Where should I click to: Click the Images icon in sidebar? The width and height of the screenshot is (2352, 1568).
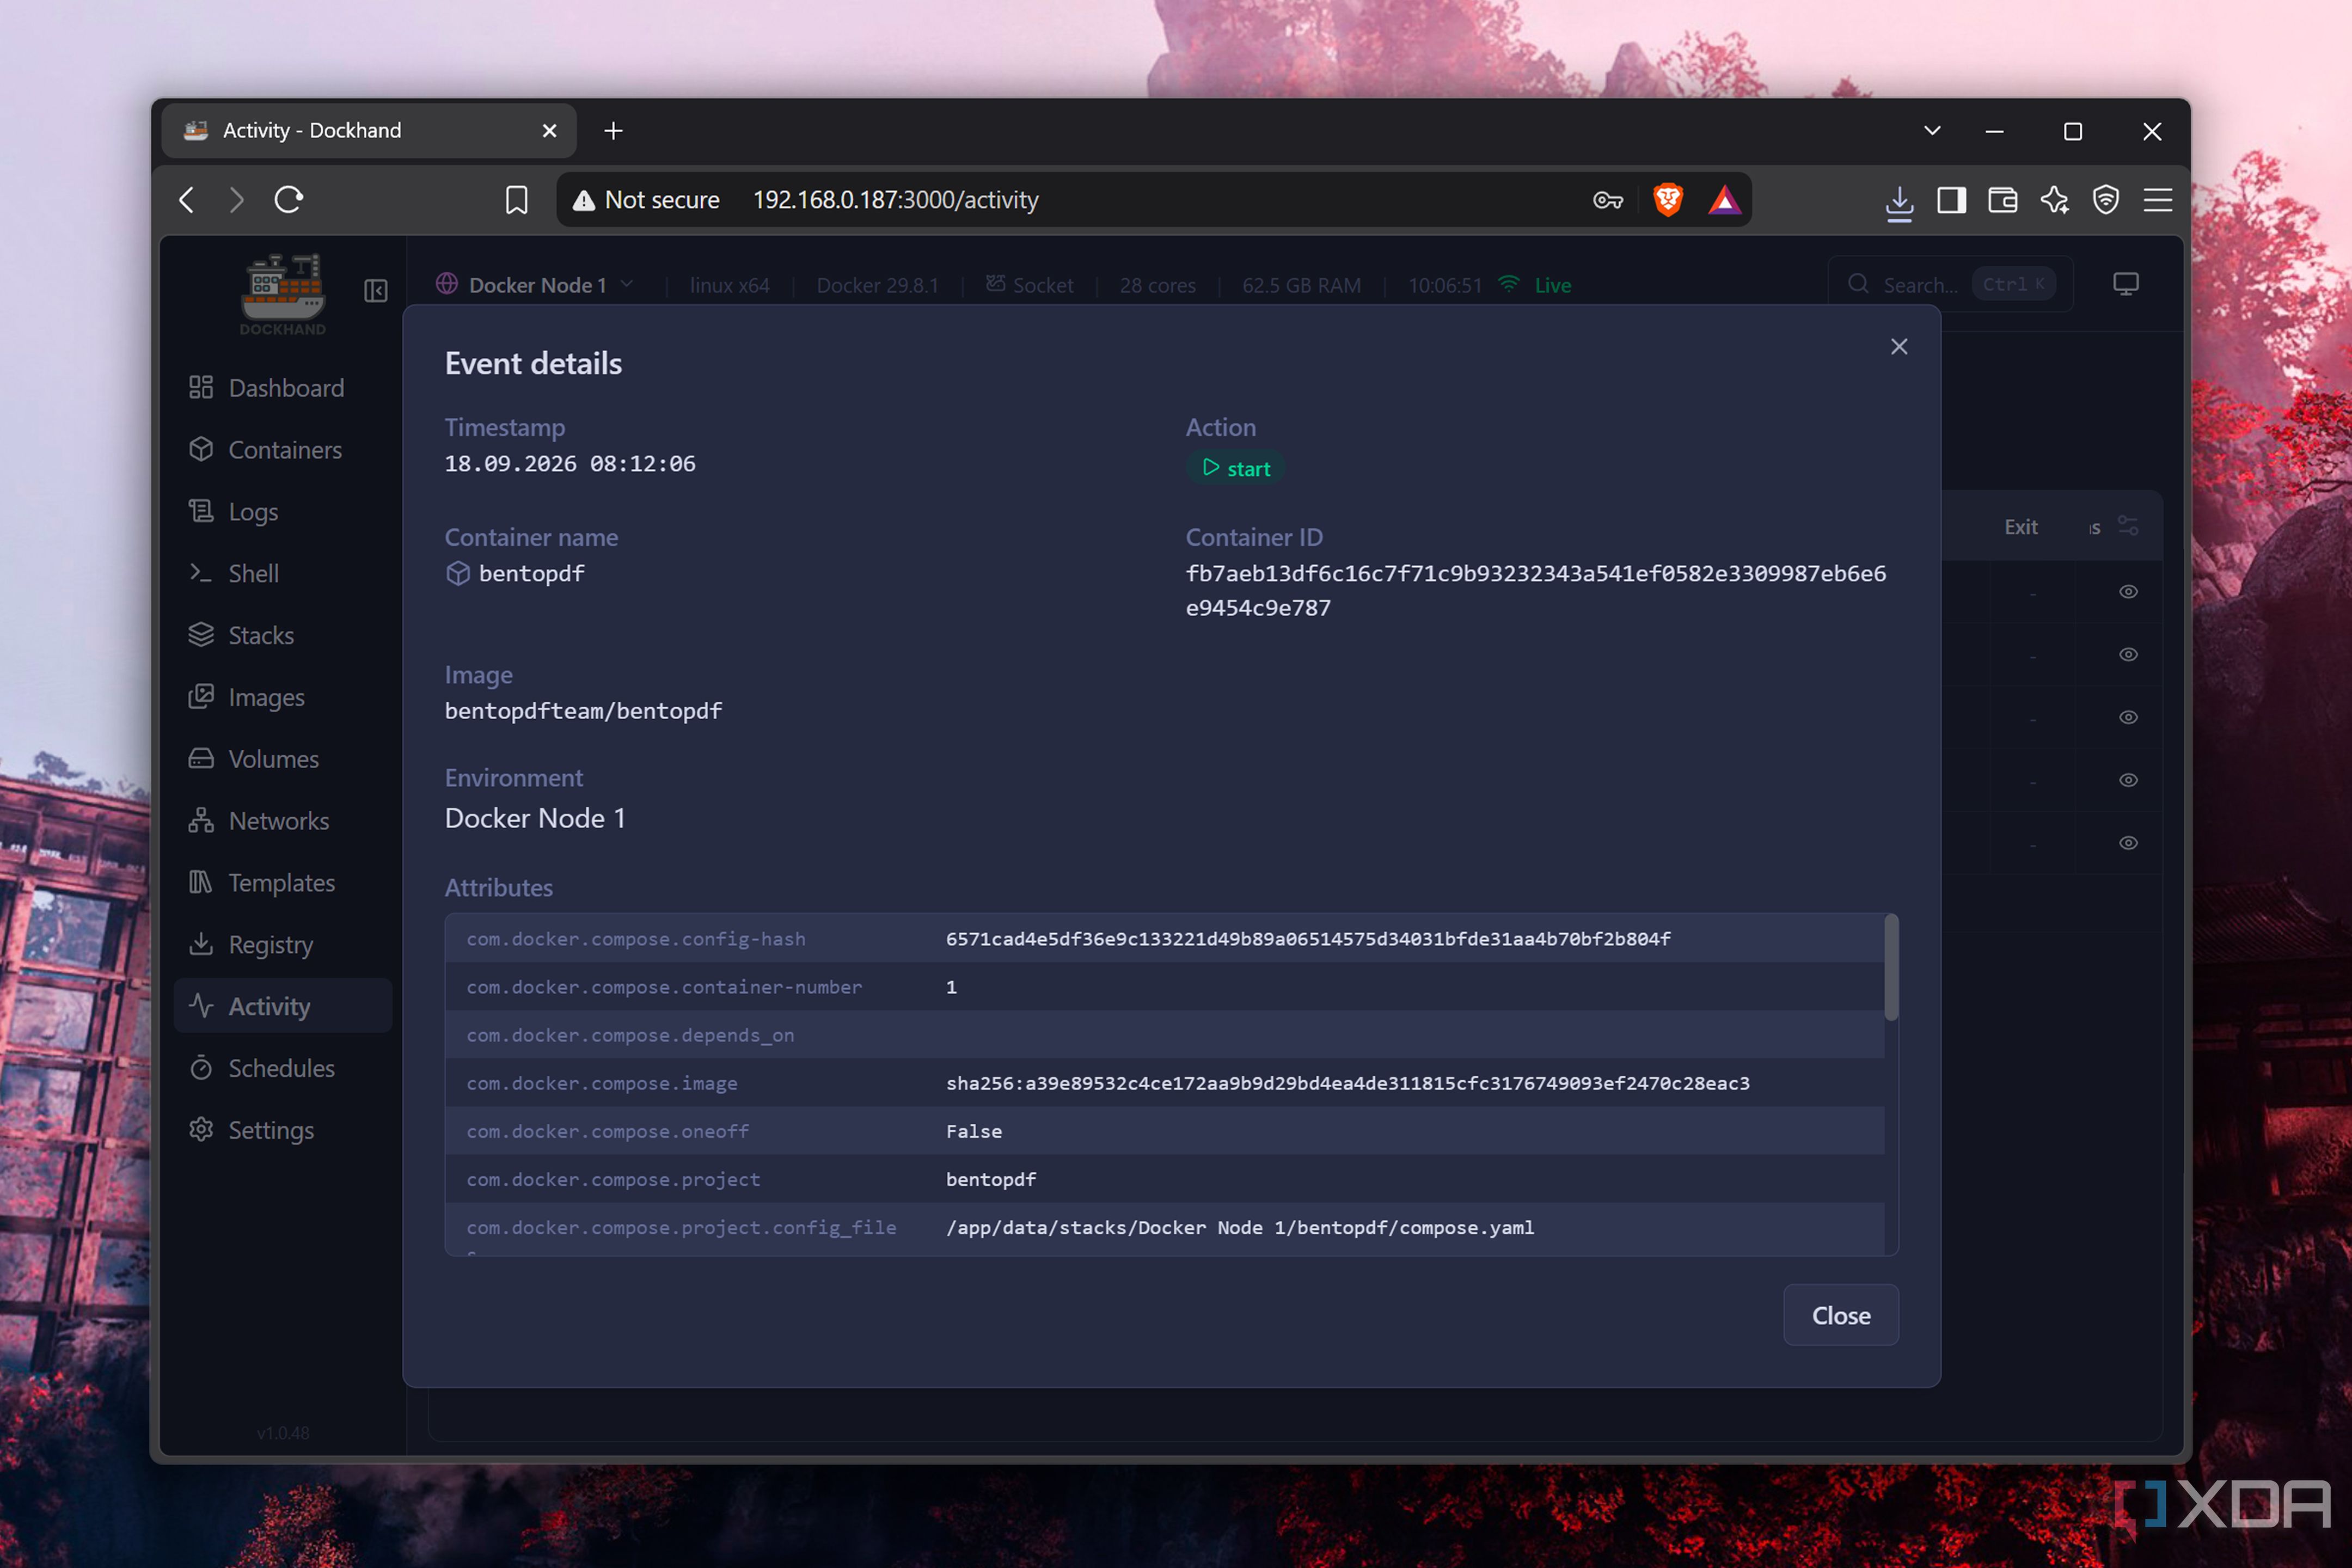click(201, 696)
